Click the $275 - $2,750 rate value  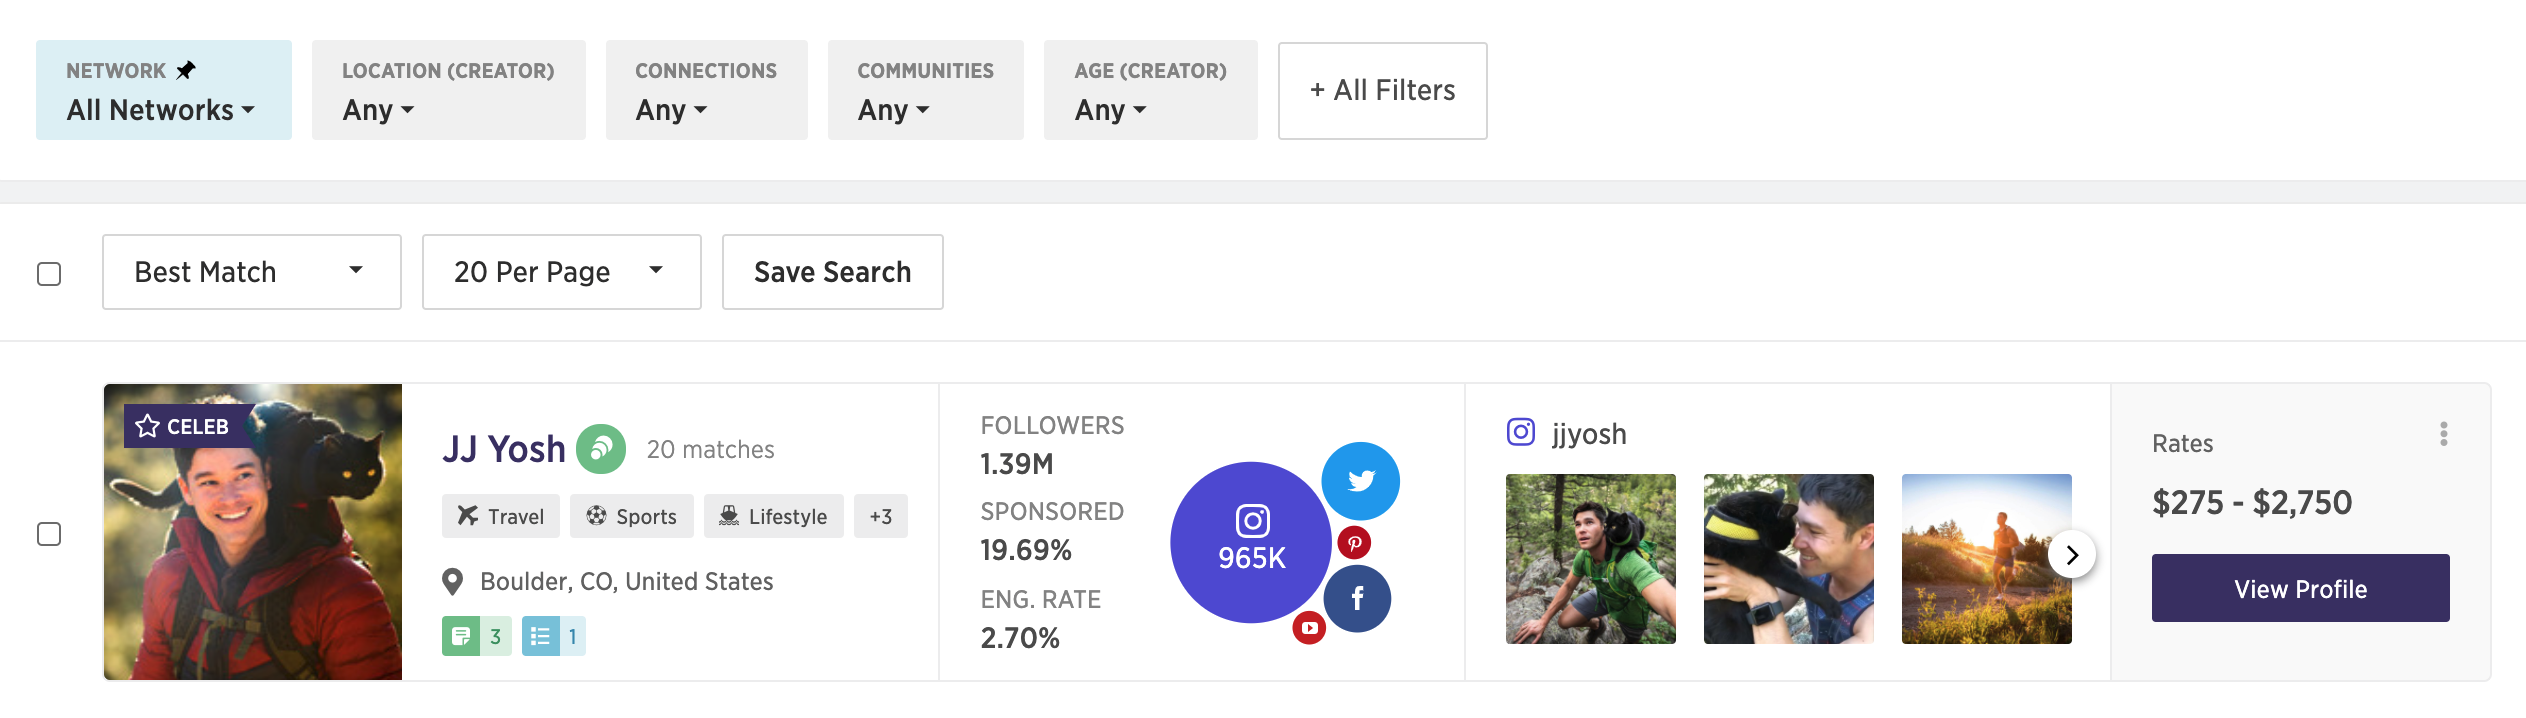click(2252, 502)
